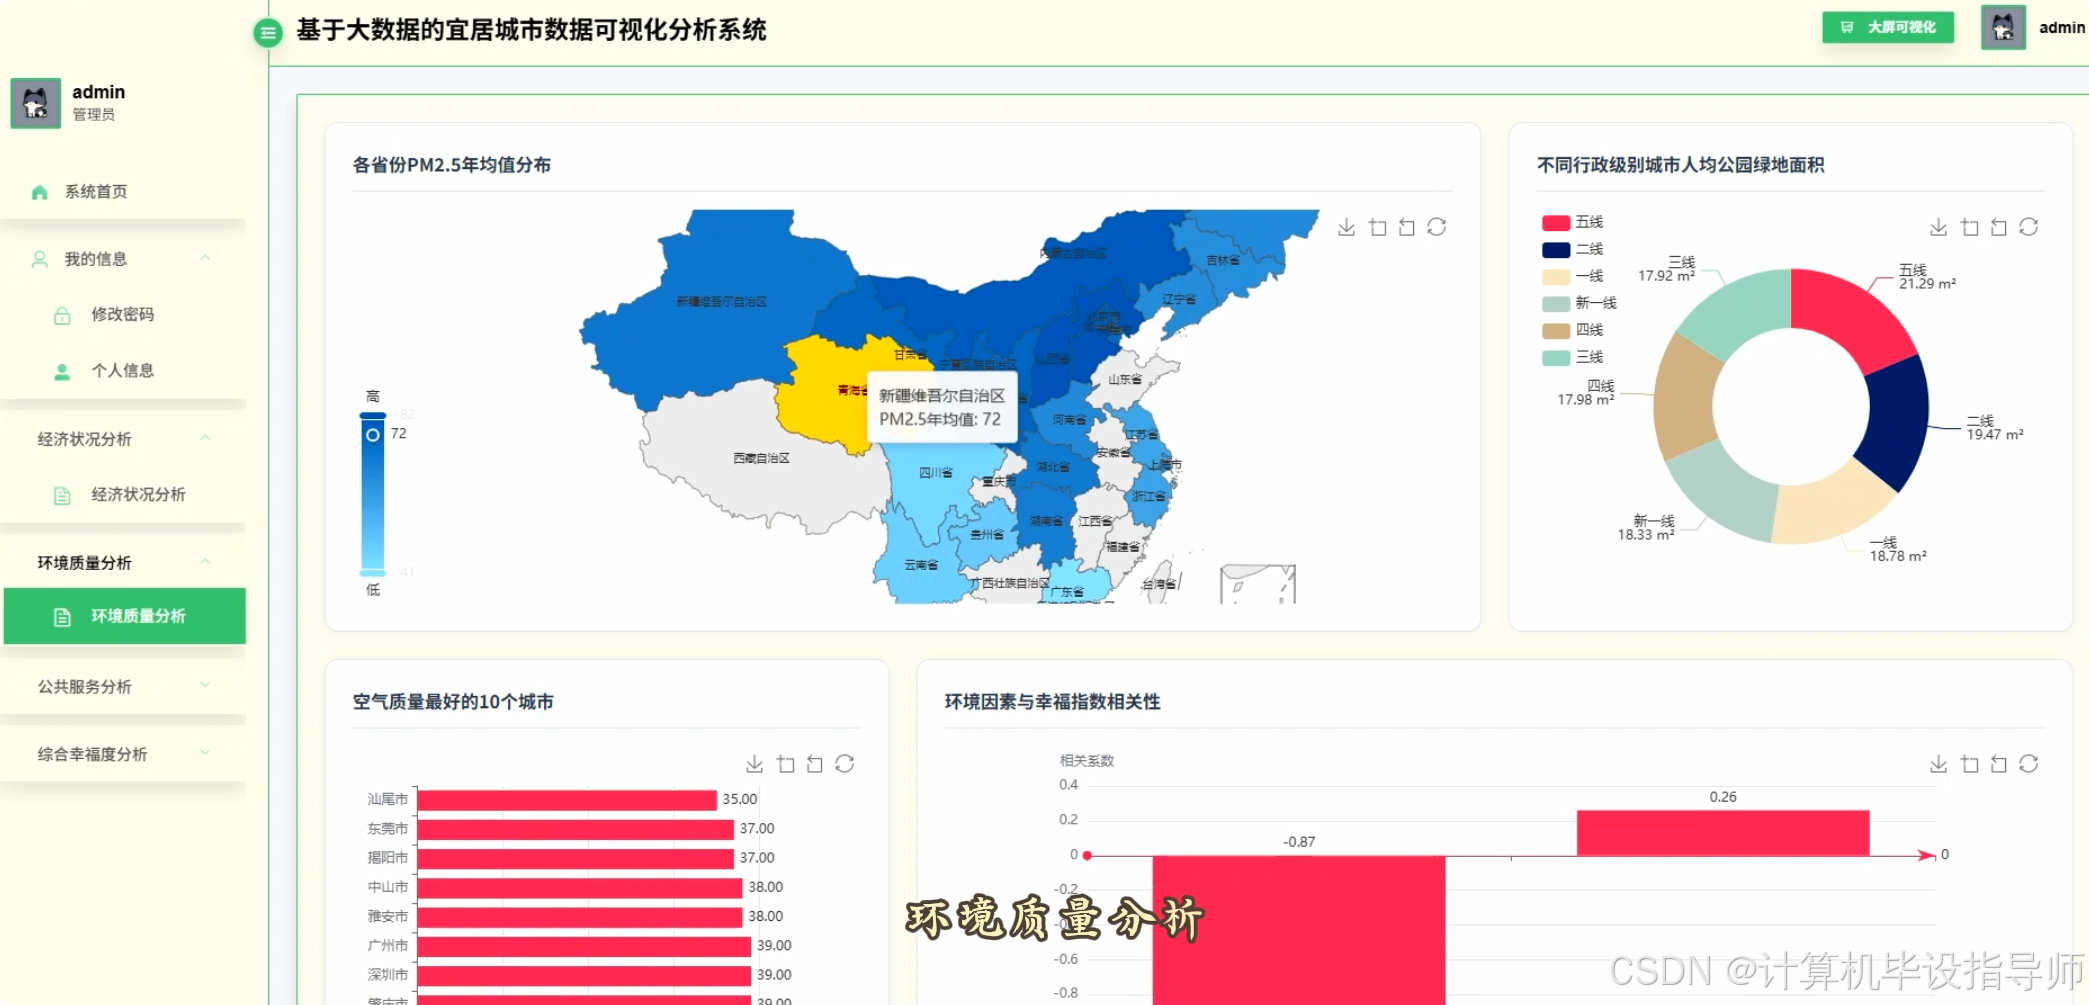
Task: Toggle 二线 legend item in pie chart
Action: tap(1573, 249)
